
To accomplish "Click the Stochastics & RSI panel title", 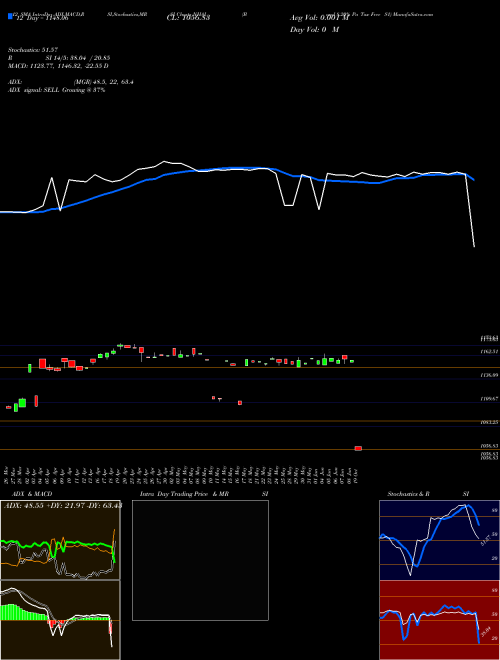I will (428, 494).
